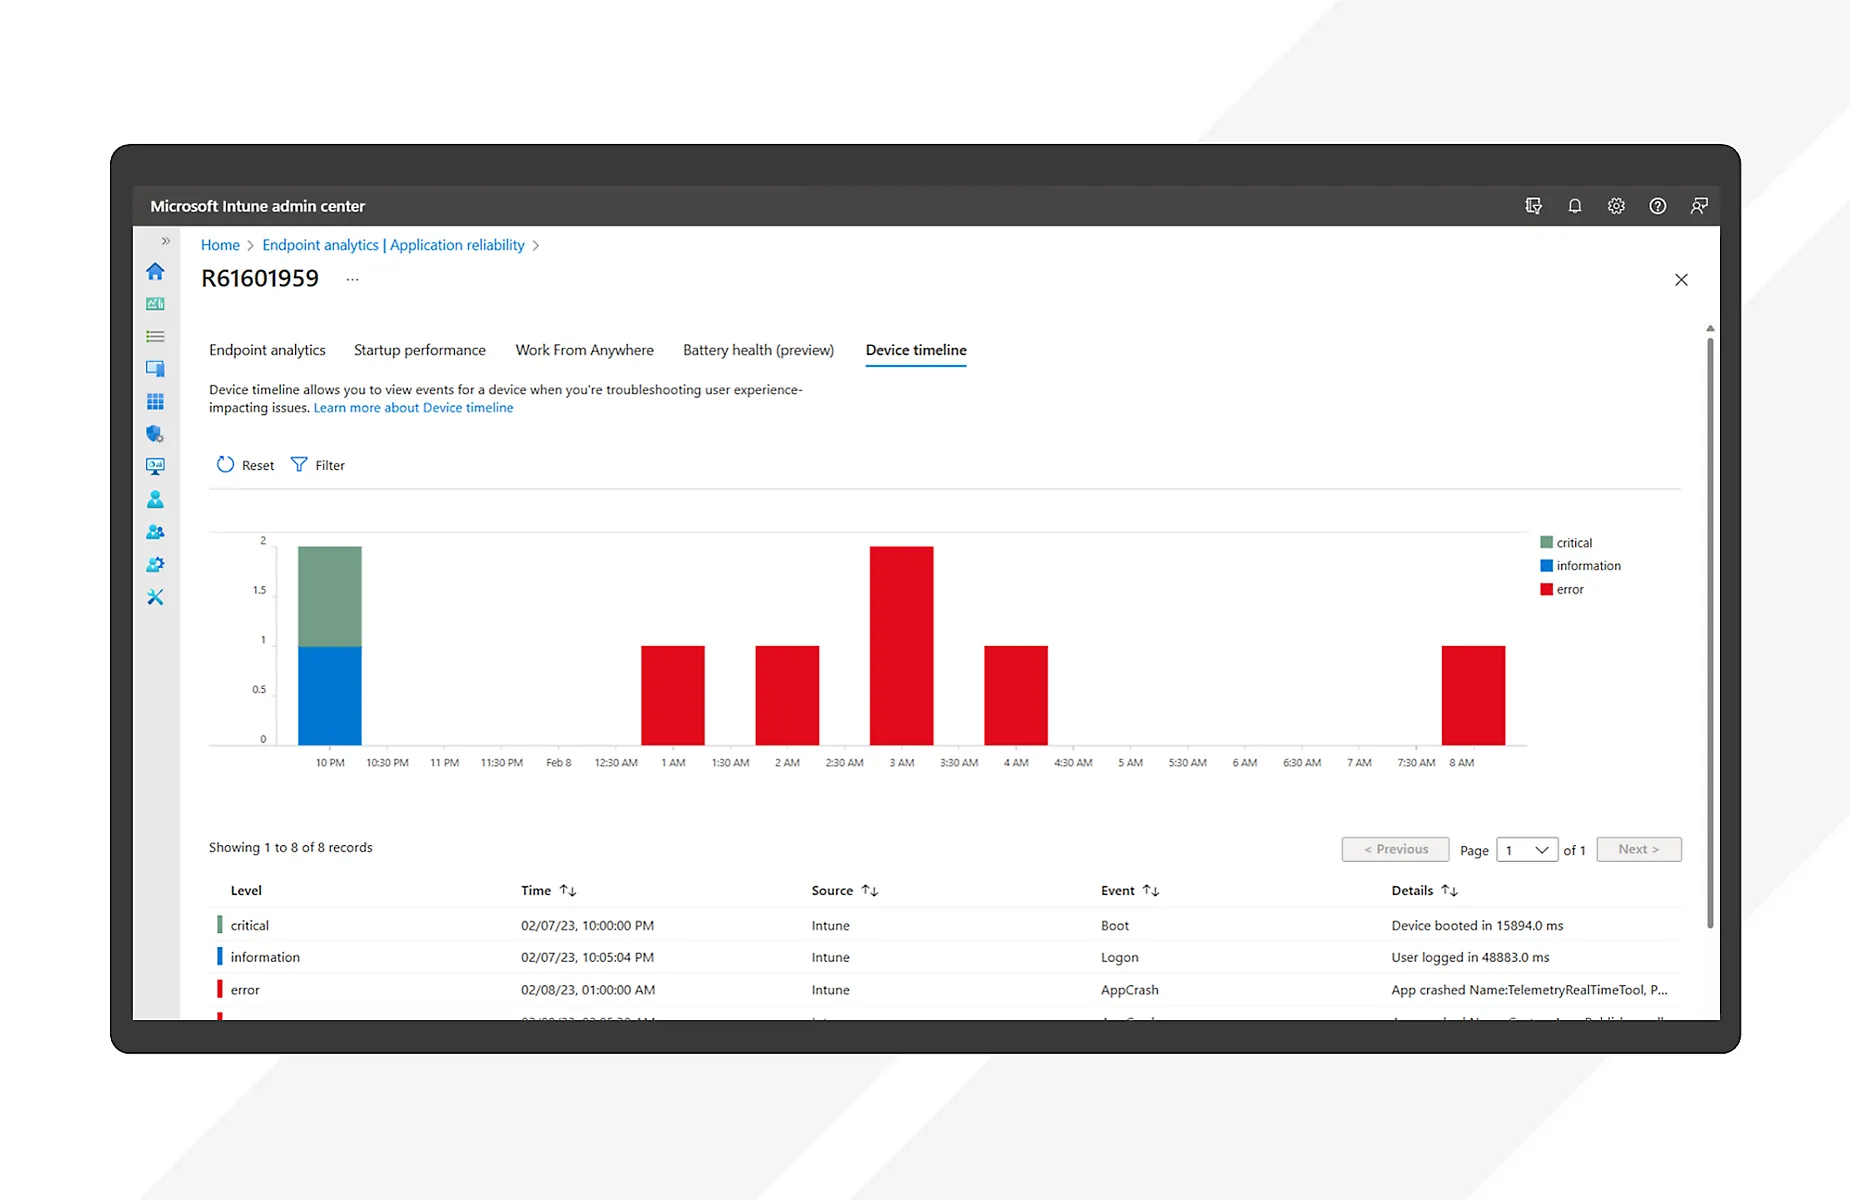Open Learn more about Device timeline link
Image resolution: width=1850 pixels, height=1200 pixels.
coord(413,408)
